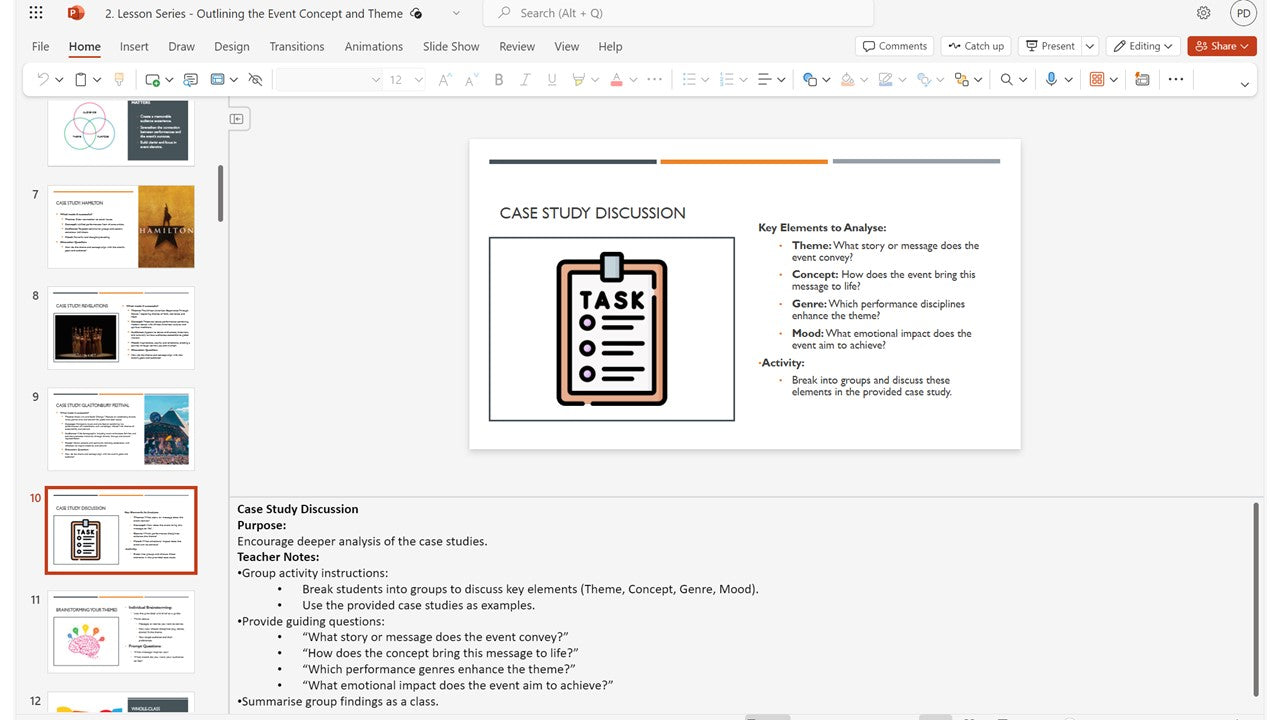Open the app launcher waffle icon
Screen dimensions: 1280x720
tap(36, 13)
